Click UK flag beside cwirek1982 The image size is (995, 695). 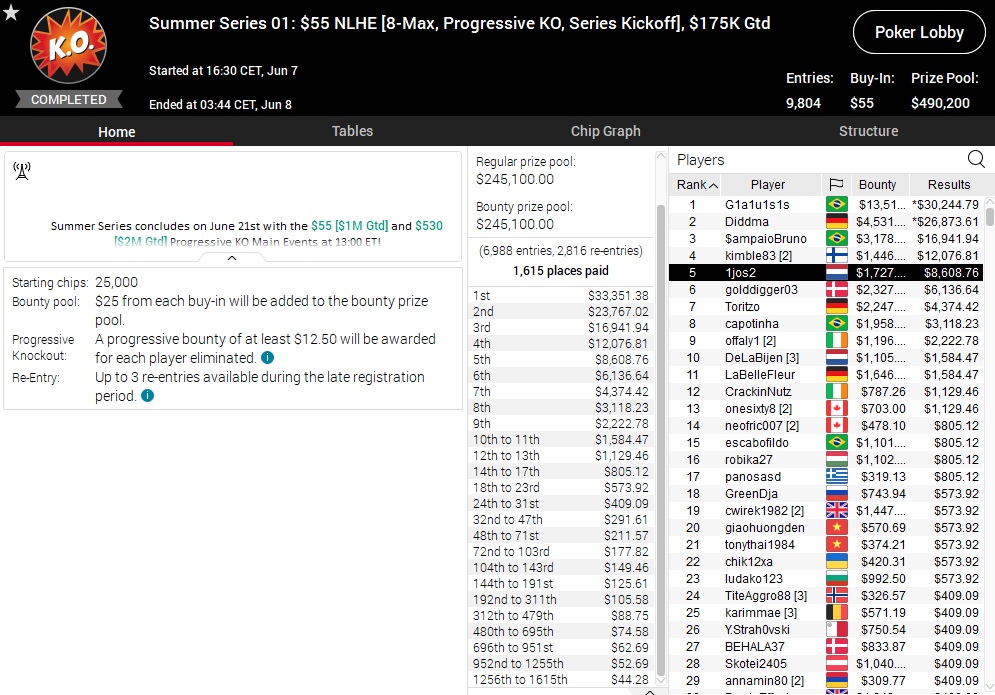tap(836, 510)
